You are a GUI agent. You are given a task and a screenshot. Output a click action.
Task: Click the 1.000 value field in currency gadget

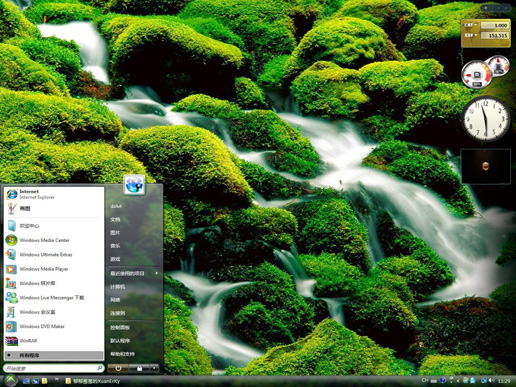[494, 25]
